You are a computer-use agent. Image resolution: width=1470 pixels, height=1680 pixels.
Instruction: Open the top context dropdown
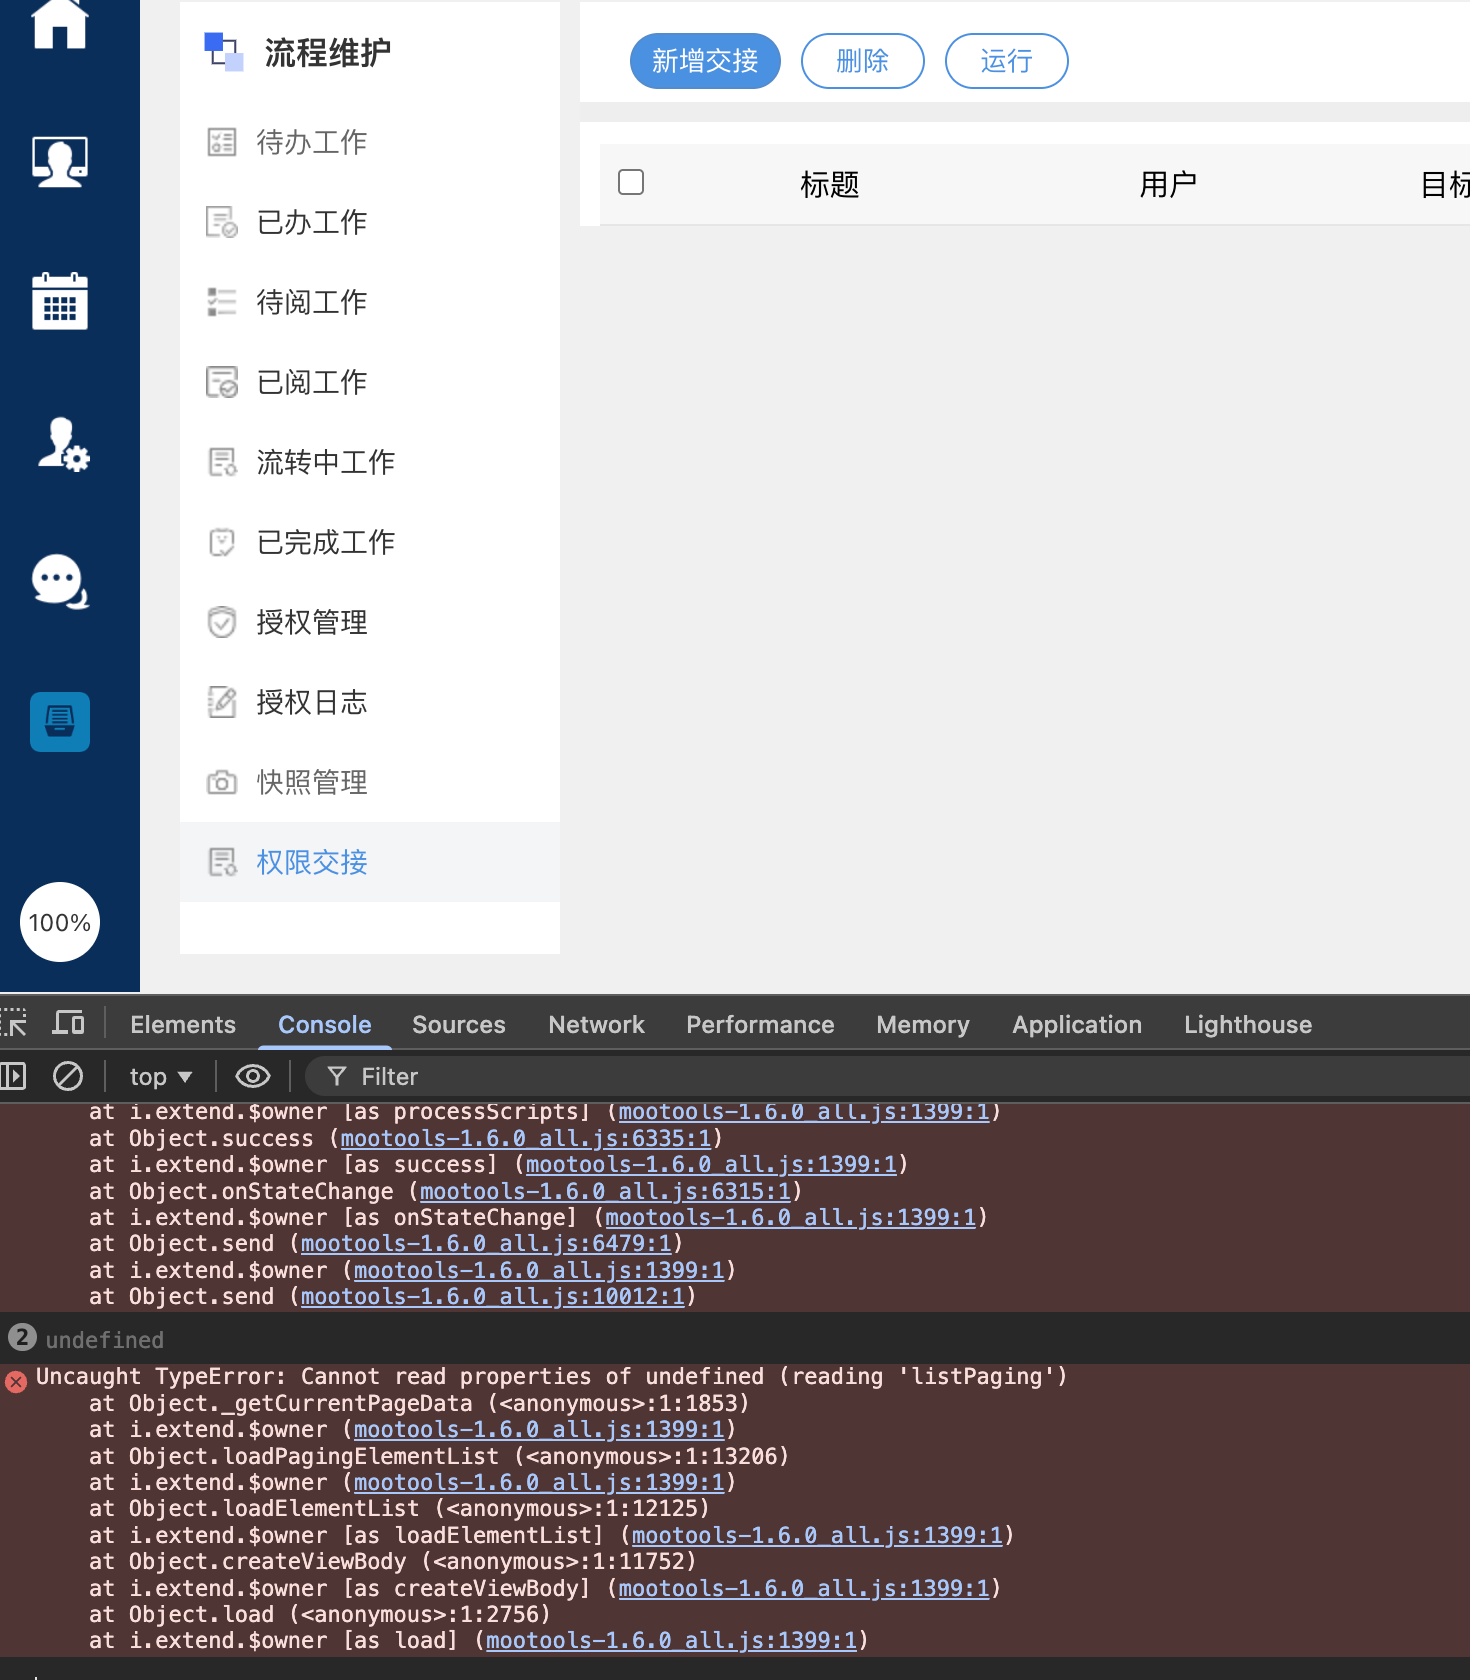(160, 1077)
